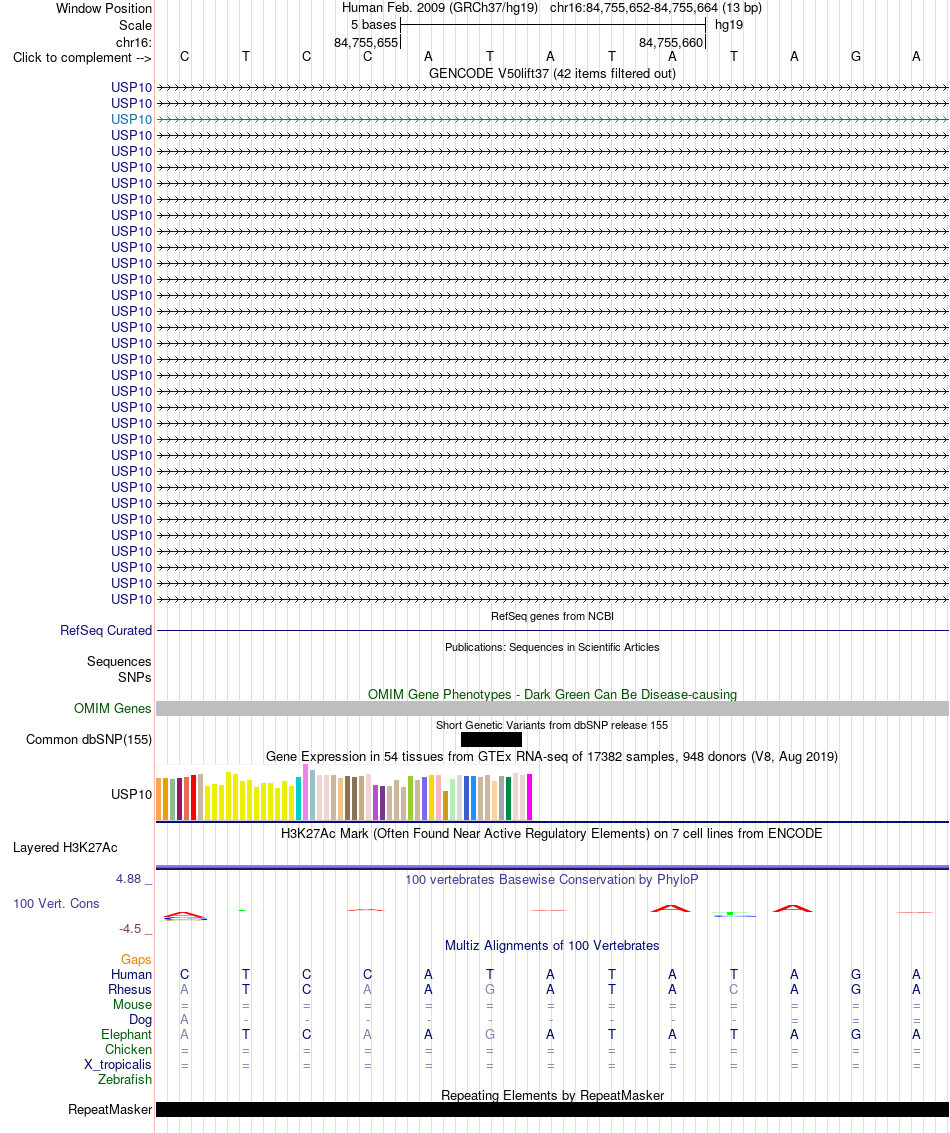The image size is (950, 1133).
Task: Click 'Repeating Elements by RepeatMasker' title
Action: 552,1095
